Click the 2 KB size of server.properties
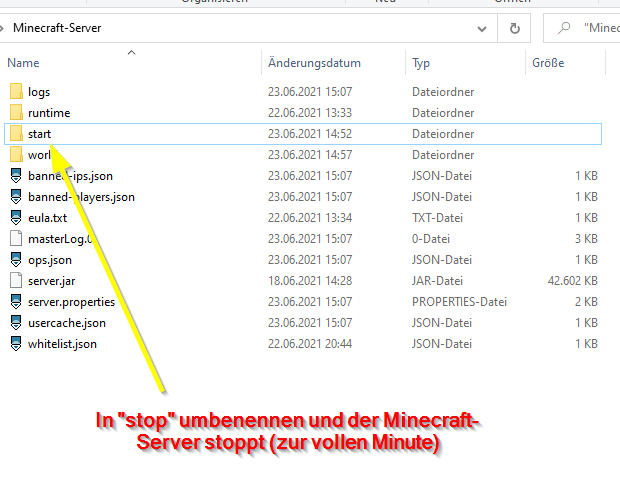The image size is (620, 490). coord(586,302)
